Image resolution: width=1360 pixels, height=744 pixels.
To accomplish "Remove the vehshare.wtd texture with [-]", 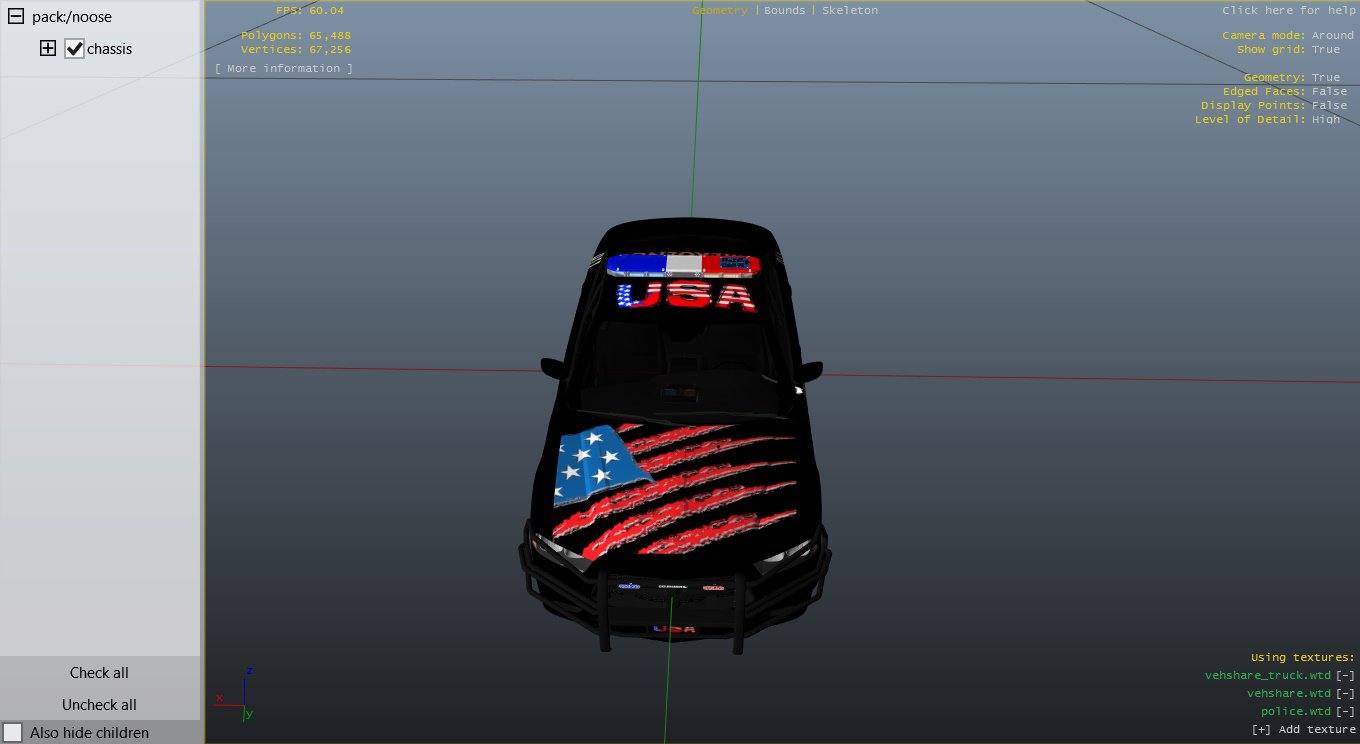I will pyautogui.click(x=1345, y=694).
